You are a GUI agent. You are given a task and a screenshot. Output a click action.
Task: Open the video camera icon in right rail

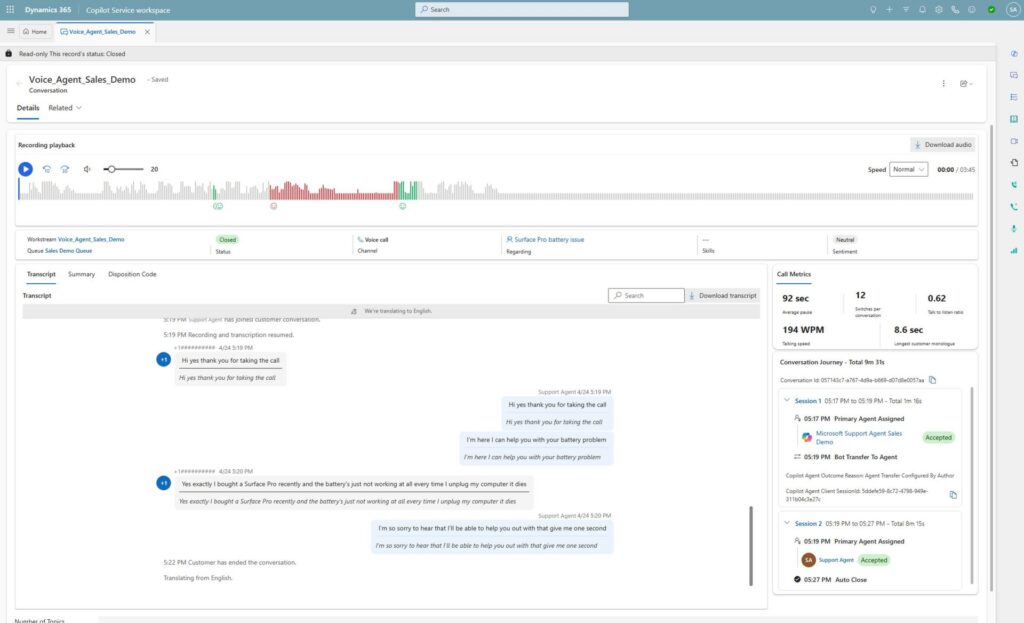click(x=1014, y=141)
